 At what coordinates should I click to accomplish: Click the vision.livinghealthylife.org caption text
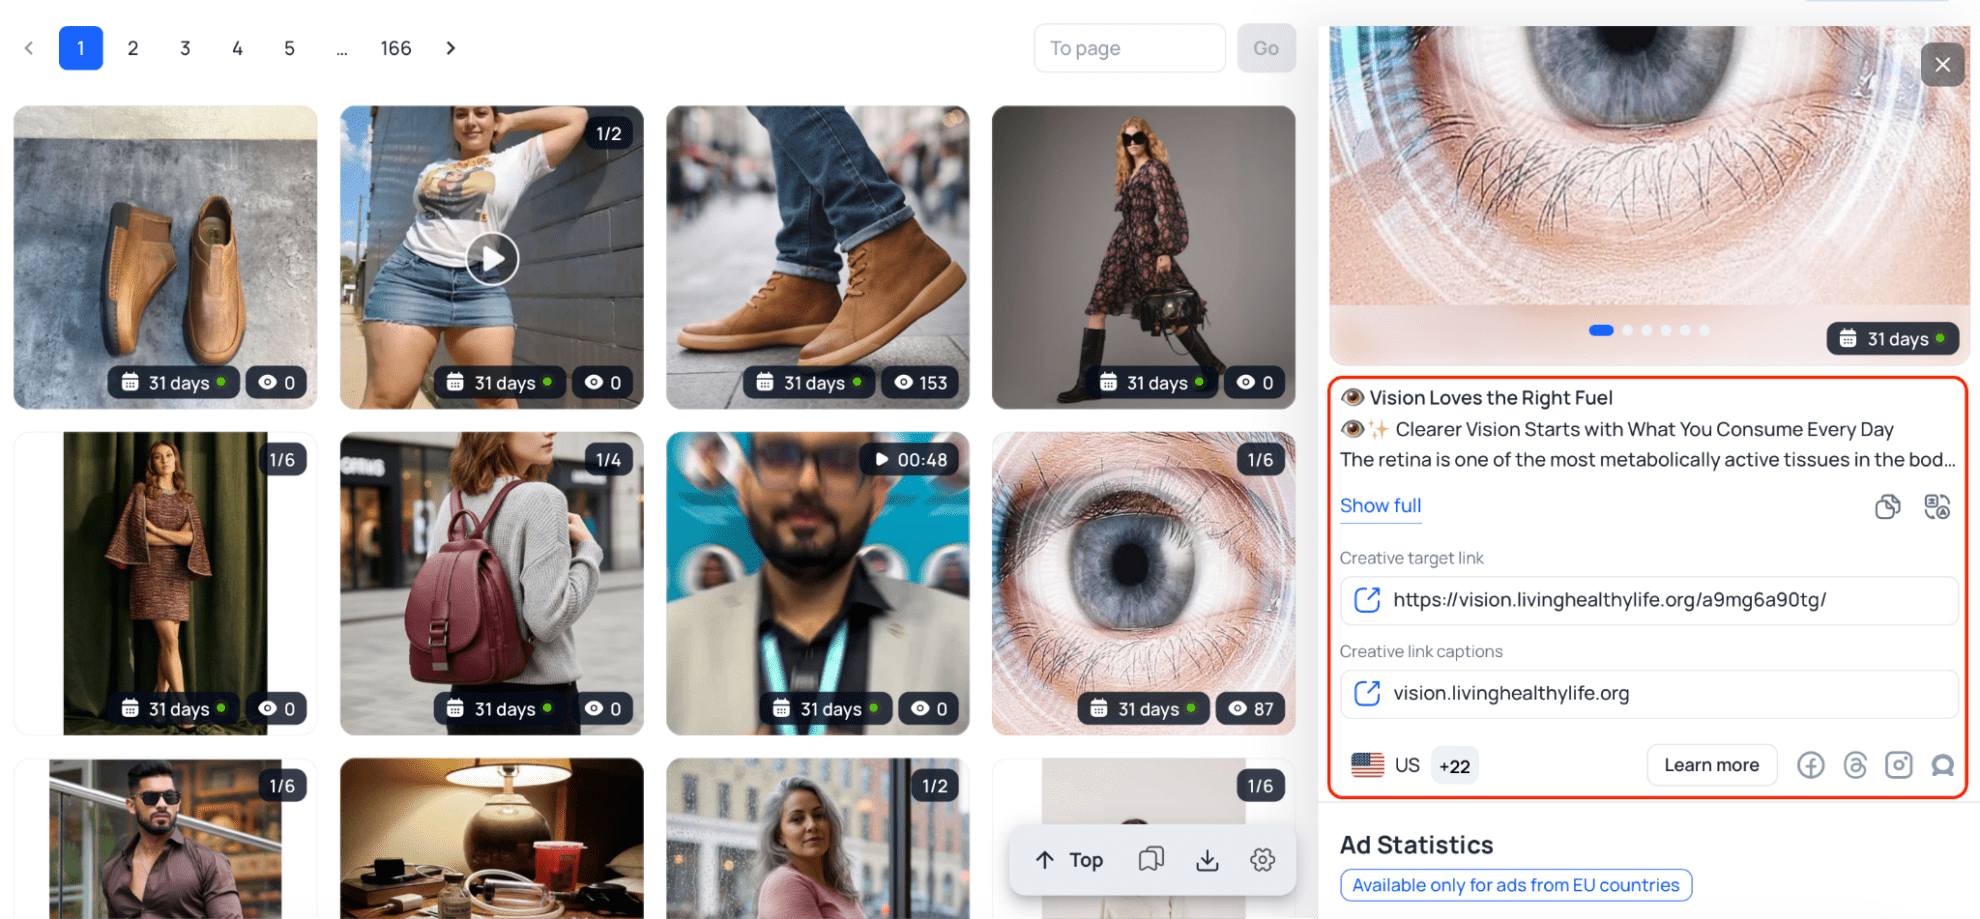(x=1511, y=693)
